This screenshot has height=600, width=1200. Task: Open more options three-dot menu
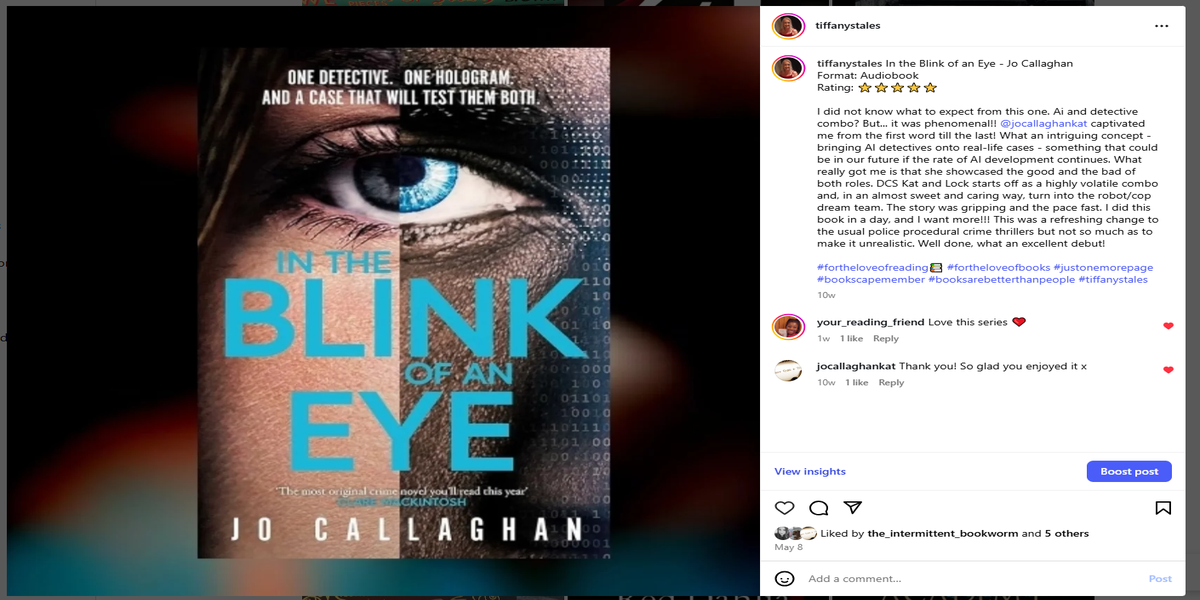1161,25
